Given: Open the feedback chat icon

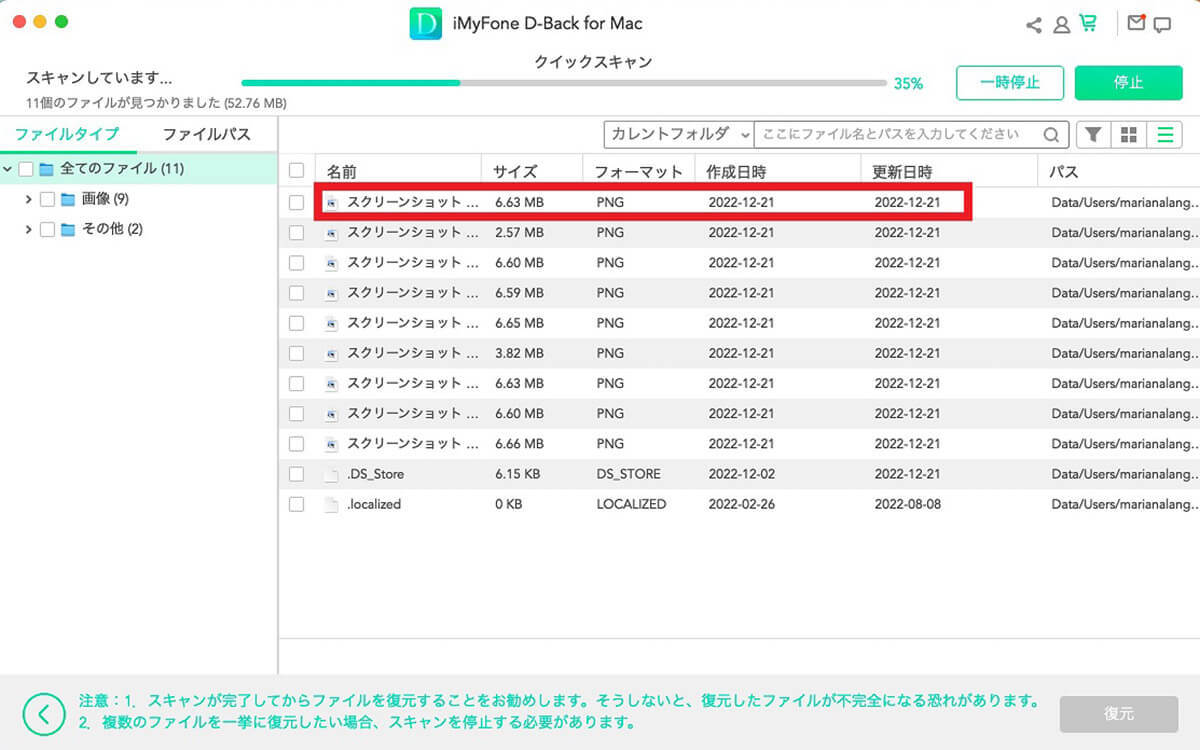Looking at the screenshot, I should (1162, 25).
